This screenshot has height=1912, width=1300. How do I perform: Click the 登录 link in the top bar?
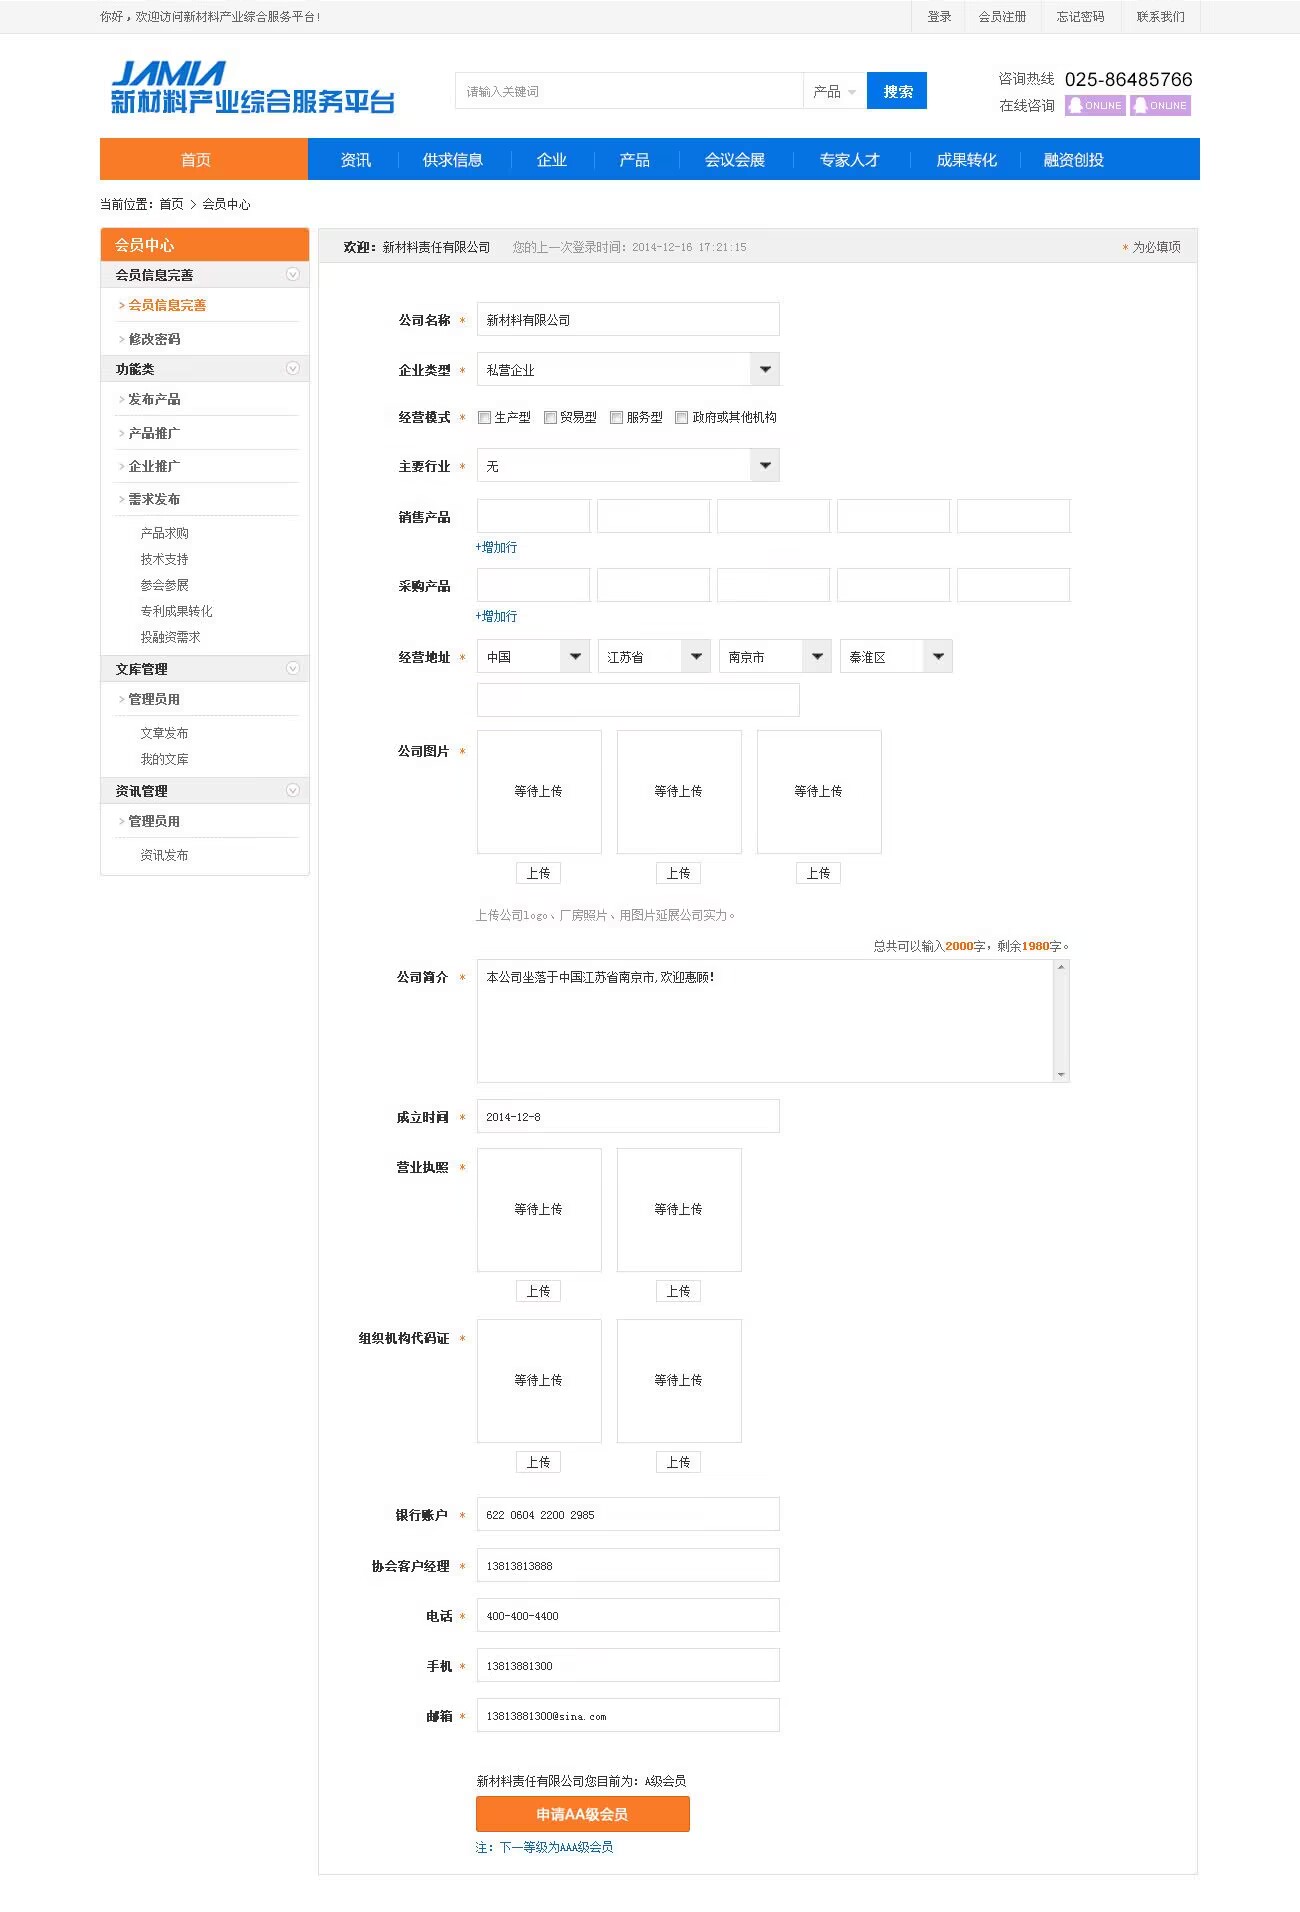coord(939,17)
